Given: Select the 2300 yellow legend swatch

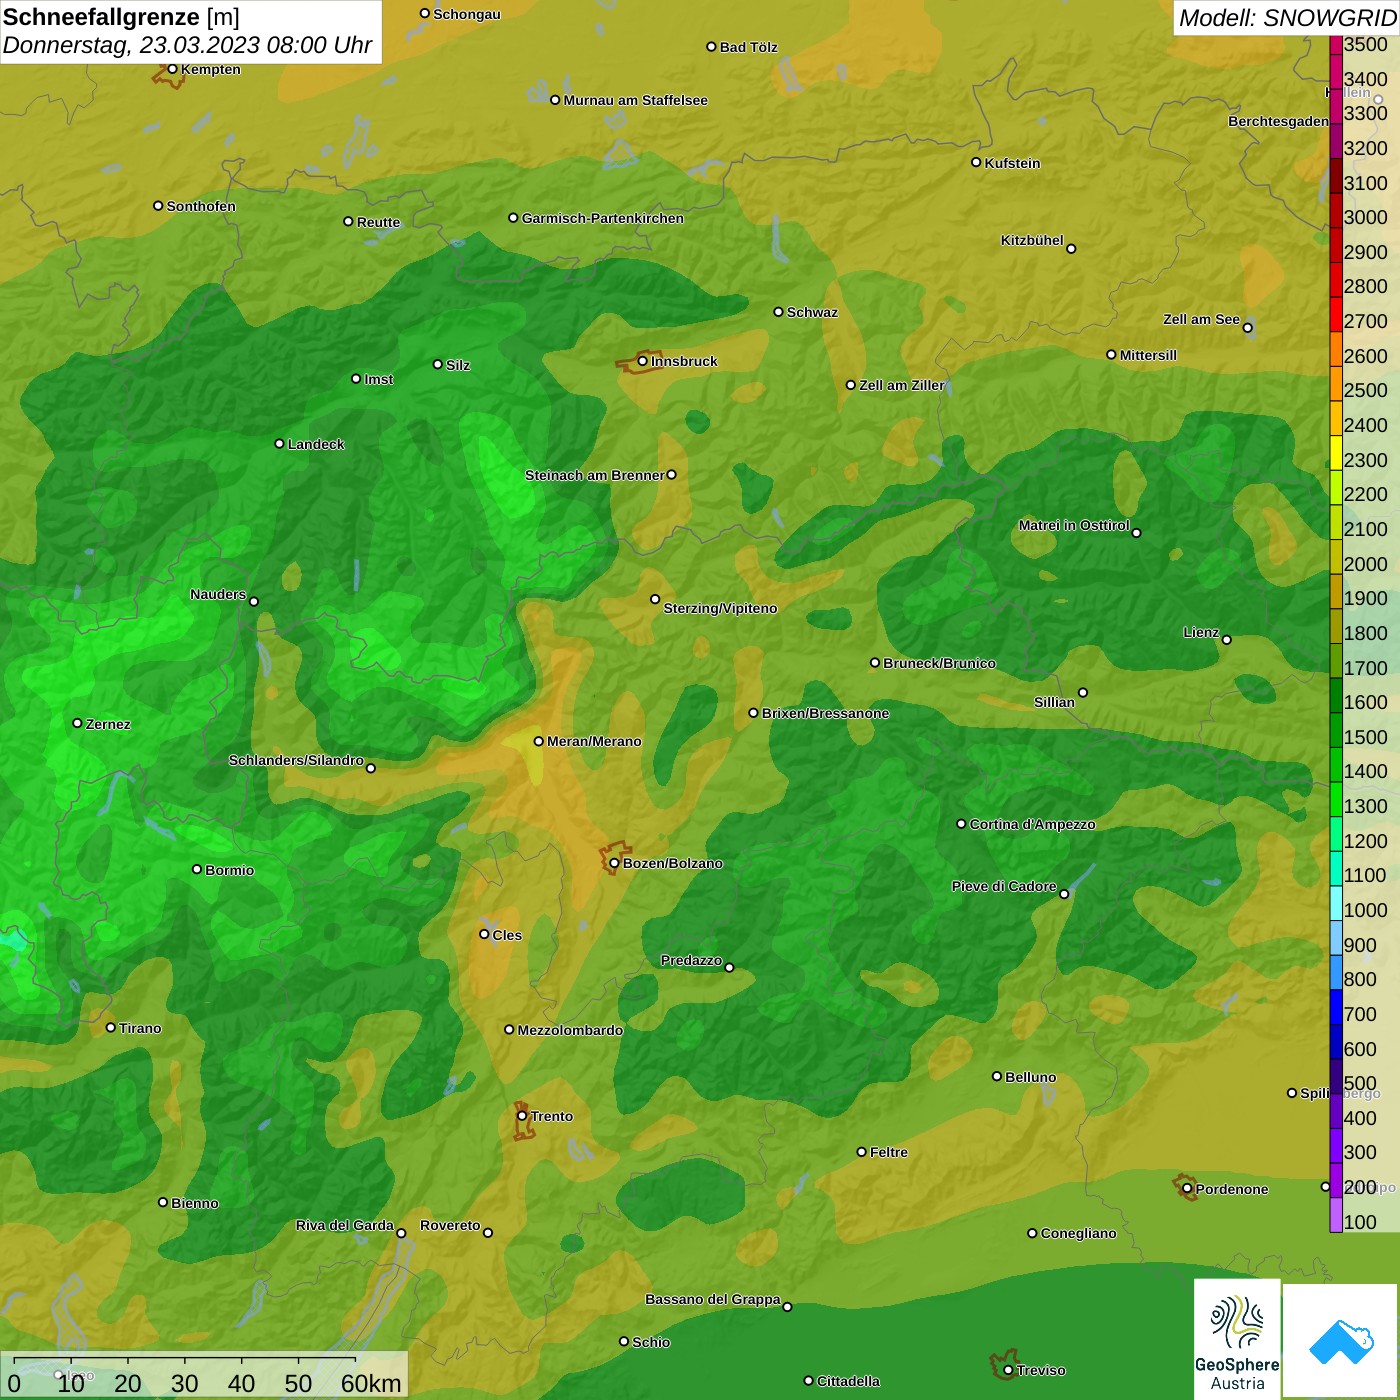Looking at the screenshot, I should (1336, 452).
